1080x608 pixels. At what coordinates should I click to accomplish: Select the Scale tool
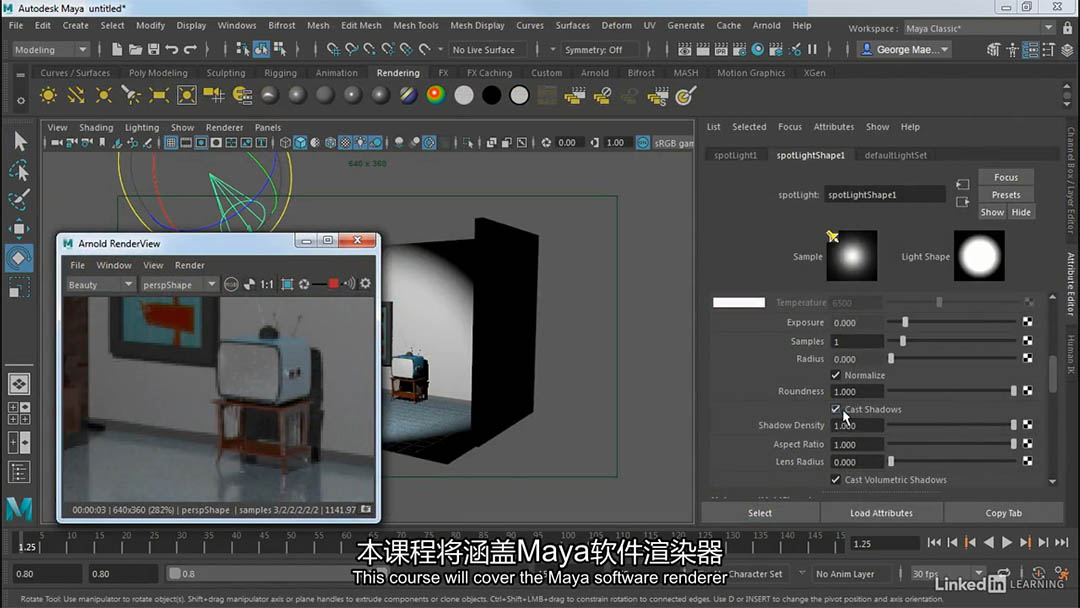coord(19,287)
